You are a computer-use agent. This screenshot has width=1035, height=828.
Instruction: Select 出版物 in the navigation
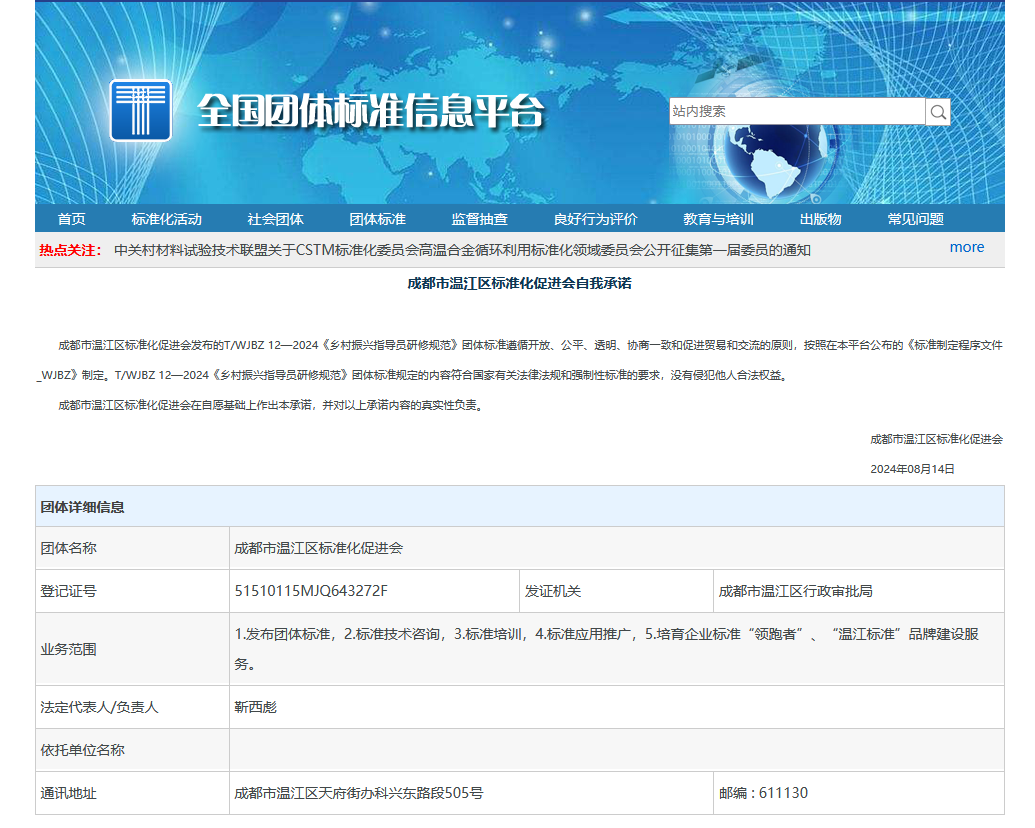click(820, 219)
